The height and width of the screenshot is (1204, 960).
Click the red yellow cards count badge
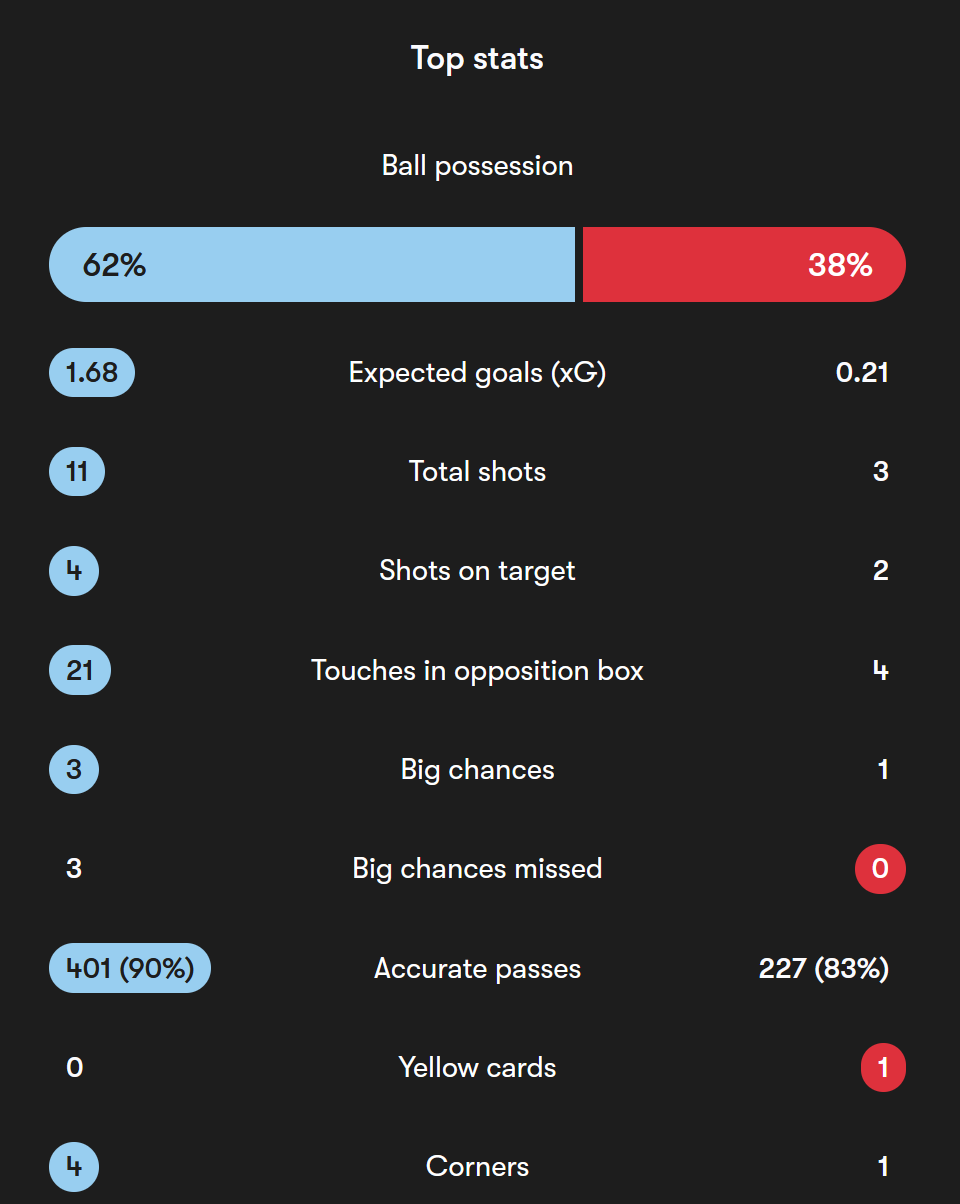pos(883,1068)
